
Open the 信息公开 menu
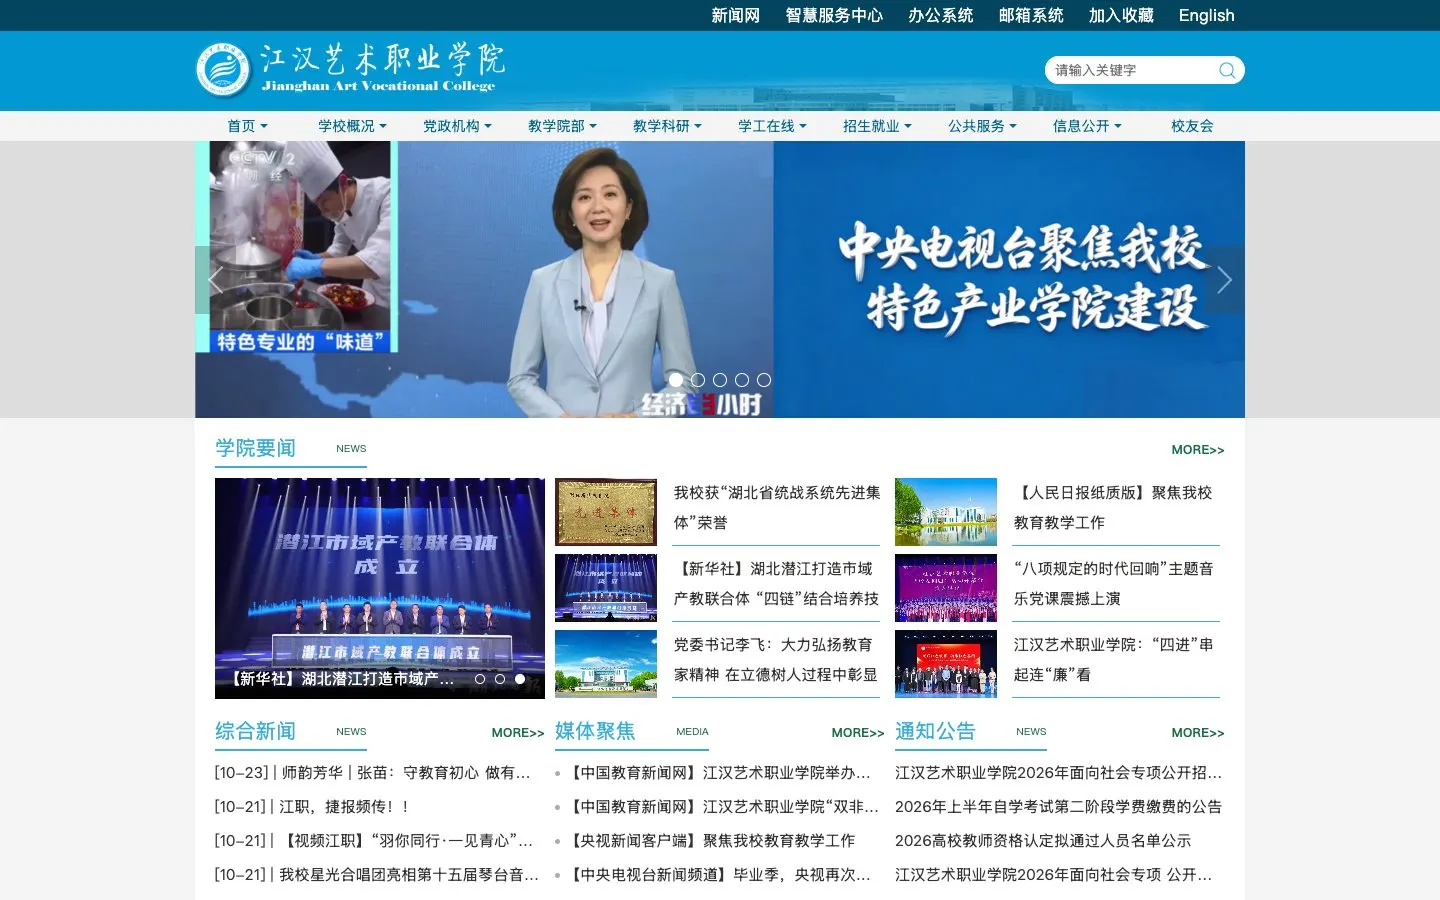tap(1087, 126)
